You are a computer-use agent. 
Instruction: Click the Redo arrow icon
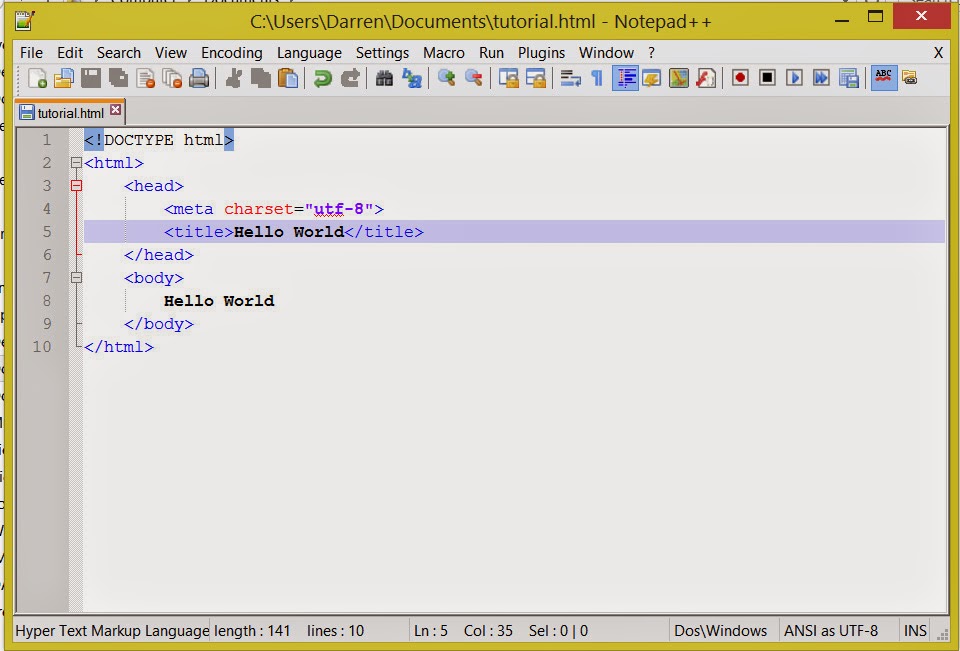(350, 78)
